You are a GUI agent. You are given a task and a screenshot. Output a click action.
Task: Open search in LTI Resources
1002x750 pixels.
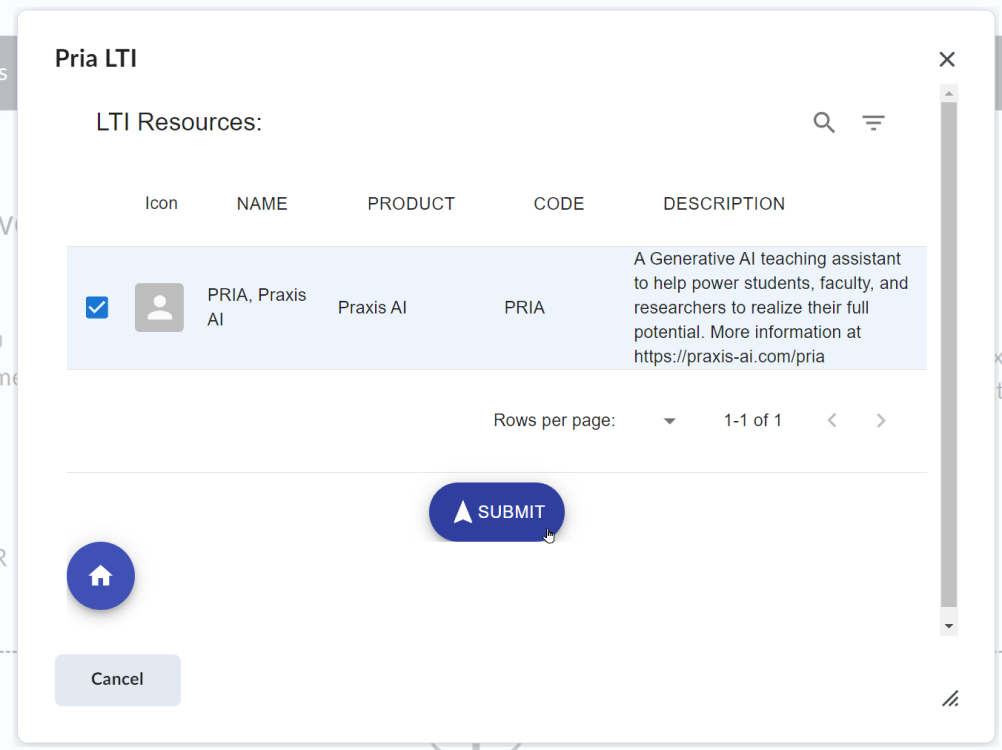pos(824,122)
